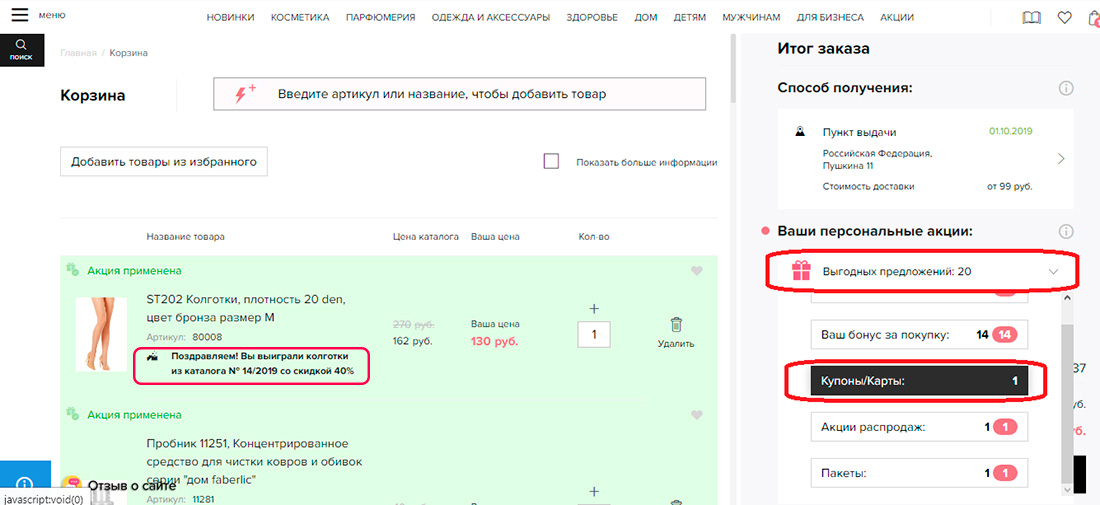
Task: Click delivery date 01.10.2019
Action: pos(1011,131)
